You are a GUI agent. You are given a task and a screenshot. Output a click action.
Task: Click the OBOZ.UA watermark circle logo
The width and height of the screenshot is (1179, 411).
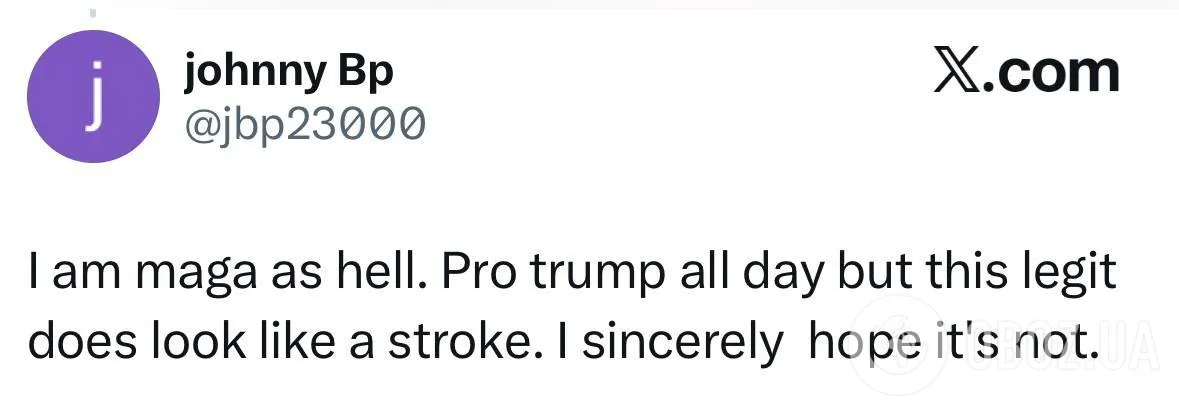pos(898,345)
